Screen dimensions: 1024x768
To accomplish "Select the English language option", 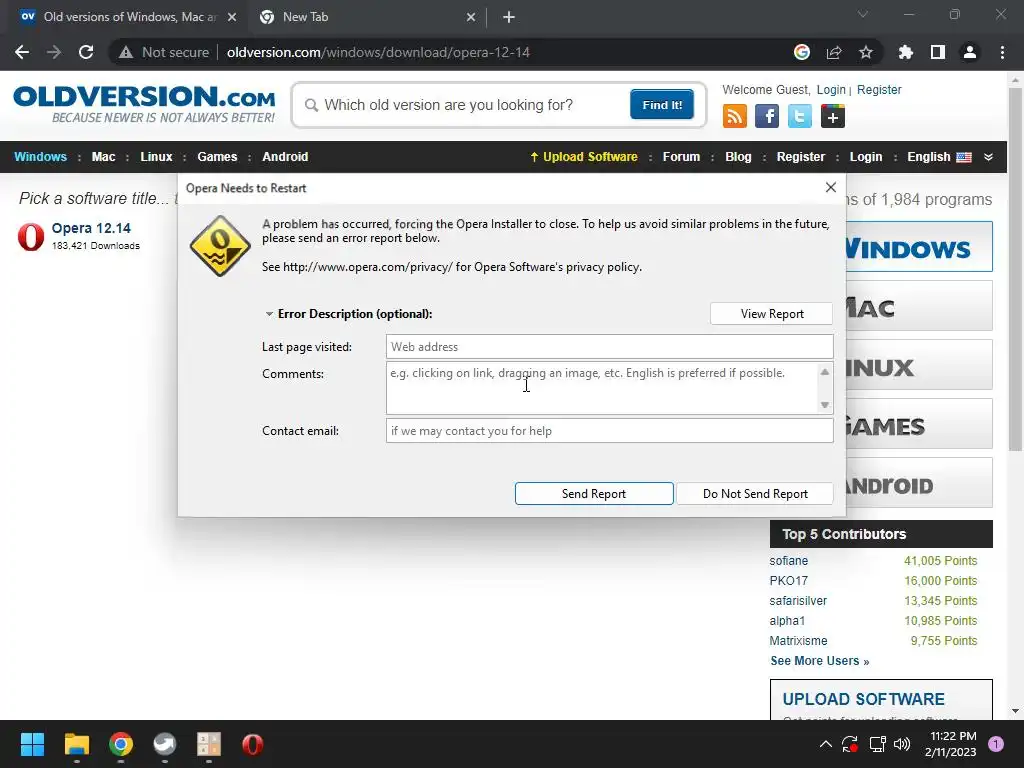I will (939, 157).
